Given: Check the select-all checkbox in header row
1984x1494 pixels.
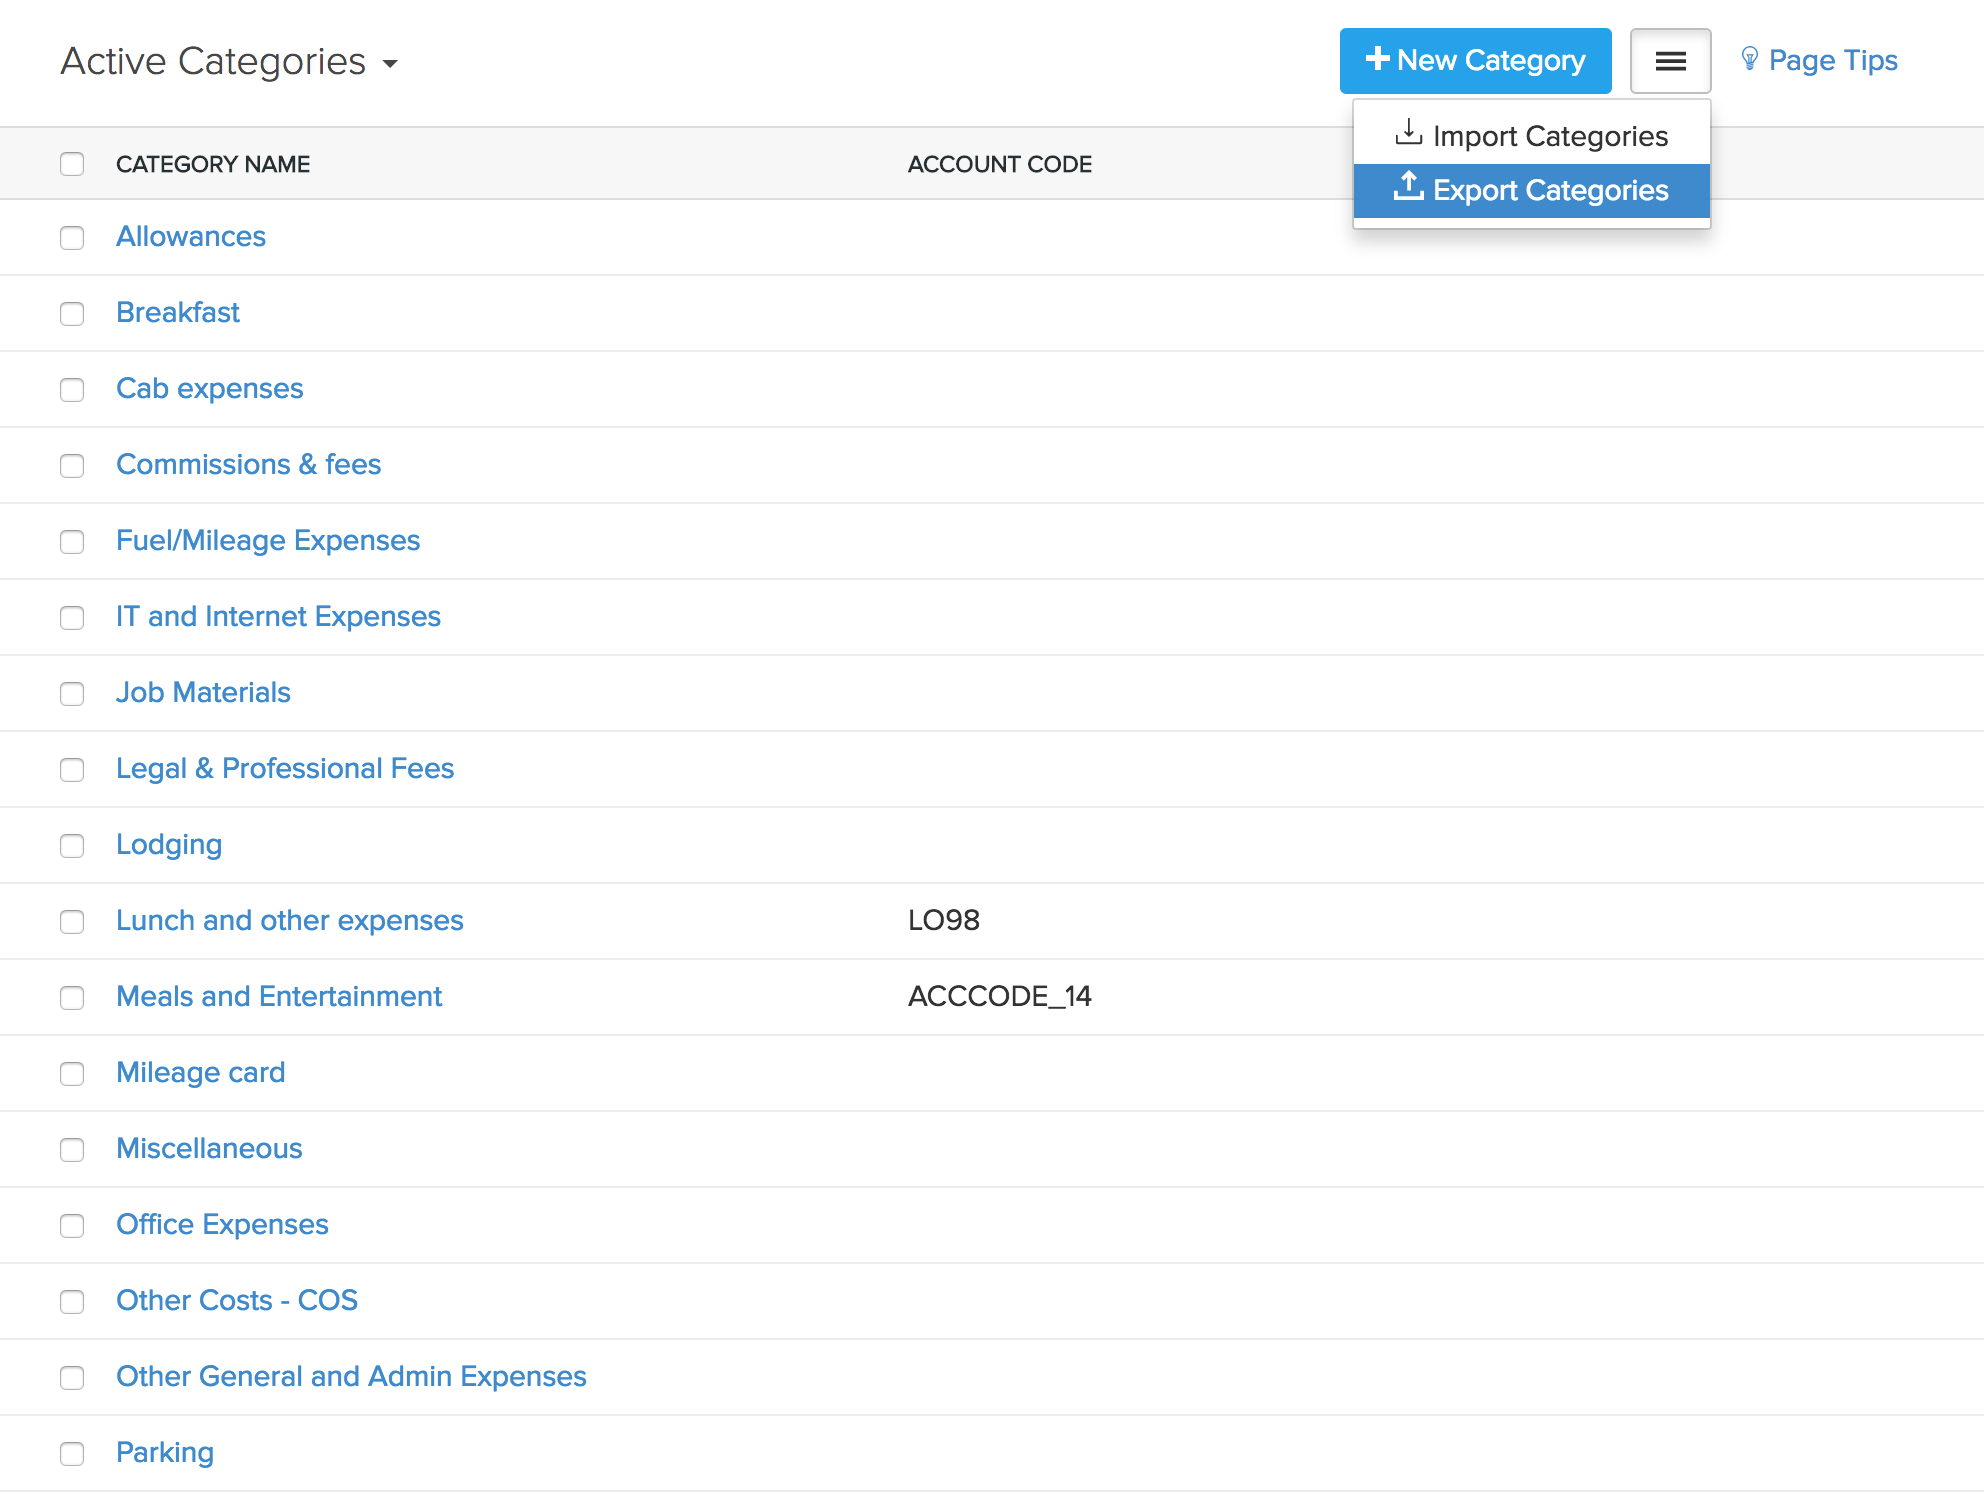Looking at the screenshot, I should 72,163.
